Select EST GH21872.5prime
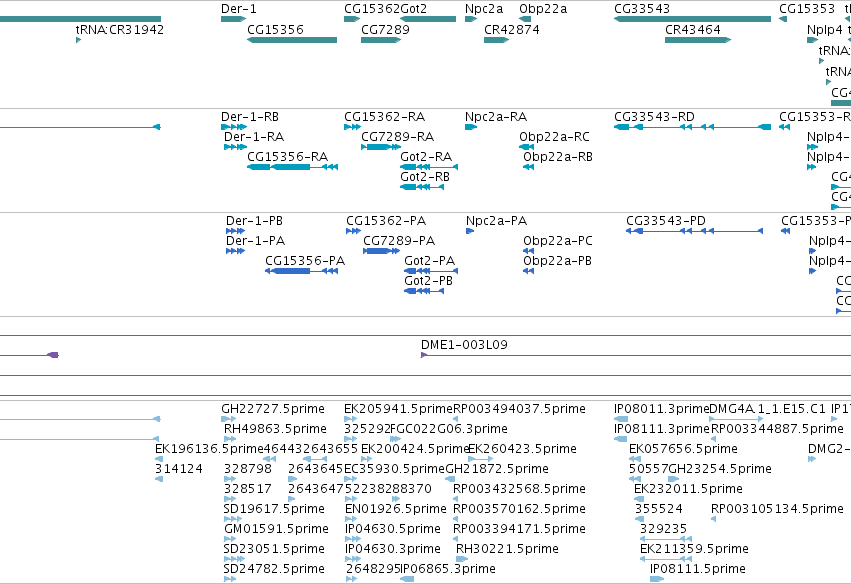 point(450,479)
